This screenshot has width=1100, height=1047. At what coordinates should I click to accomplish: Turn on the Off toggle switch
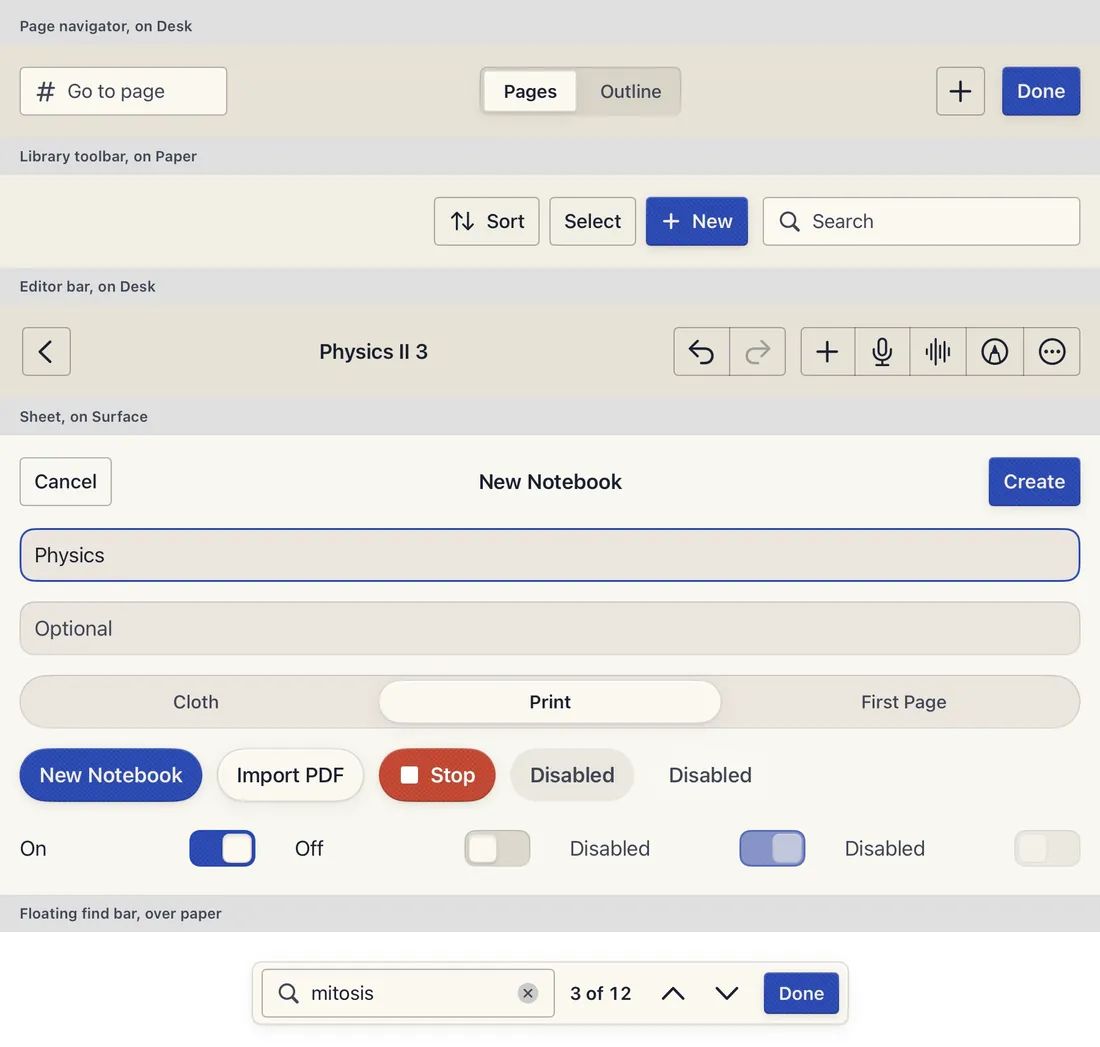point(497,848)
